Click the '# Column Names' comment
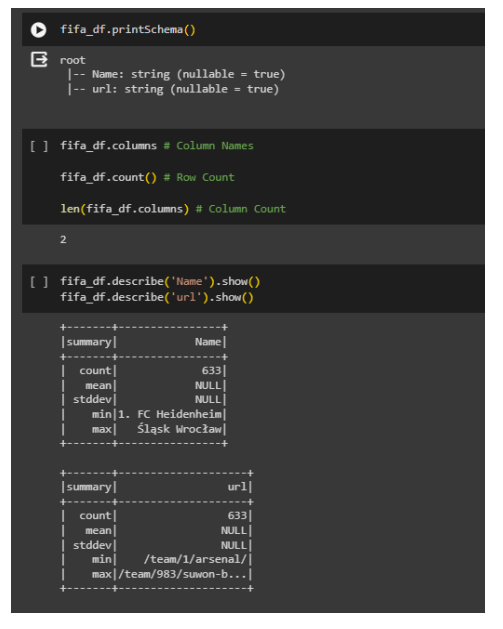This screenshot has height=629, width=503. (x=209, y=146)
